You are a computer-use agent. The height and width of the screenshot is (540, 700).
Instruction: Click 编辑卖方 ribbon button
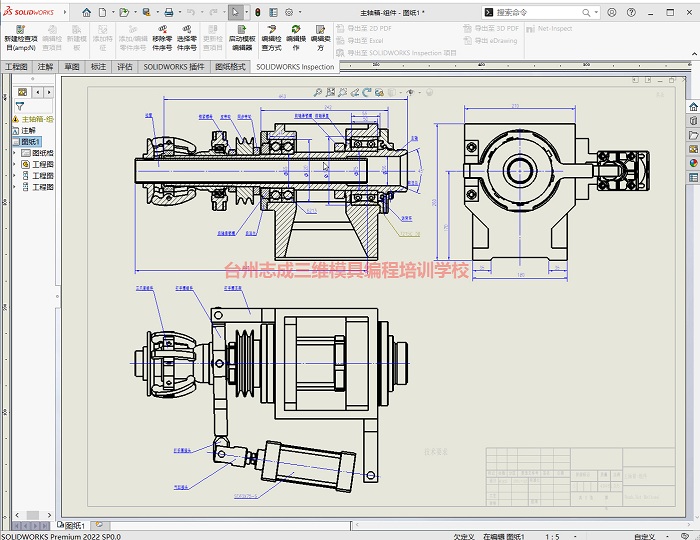click(x=321, y=38)
